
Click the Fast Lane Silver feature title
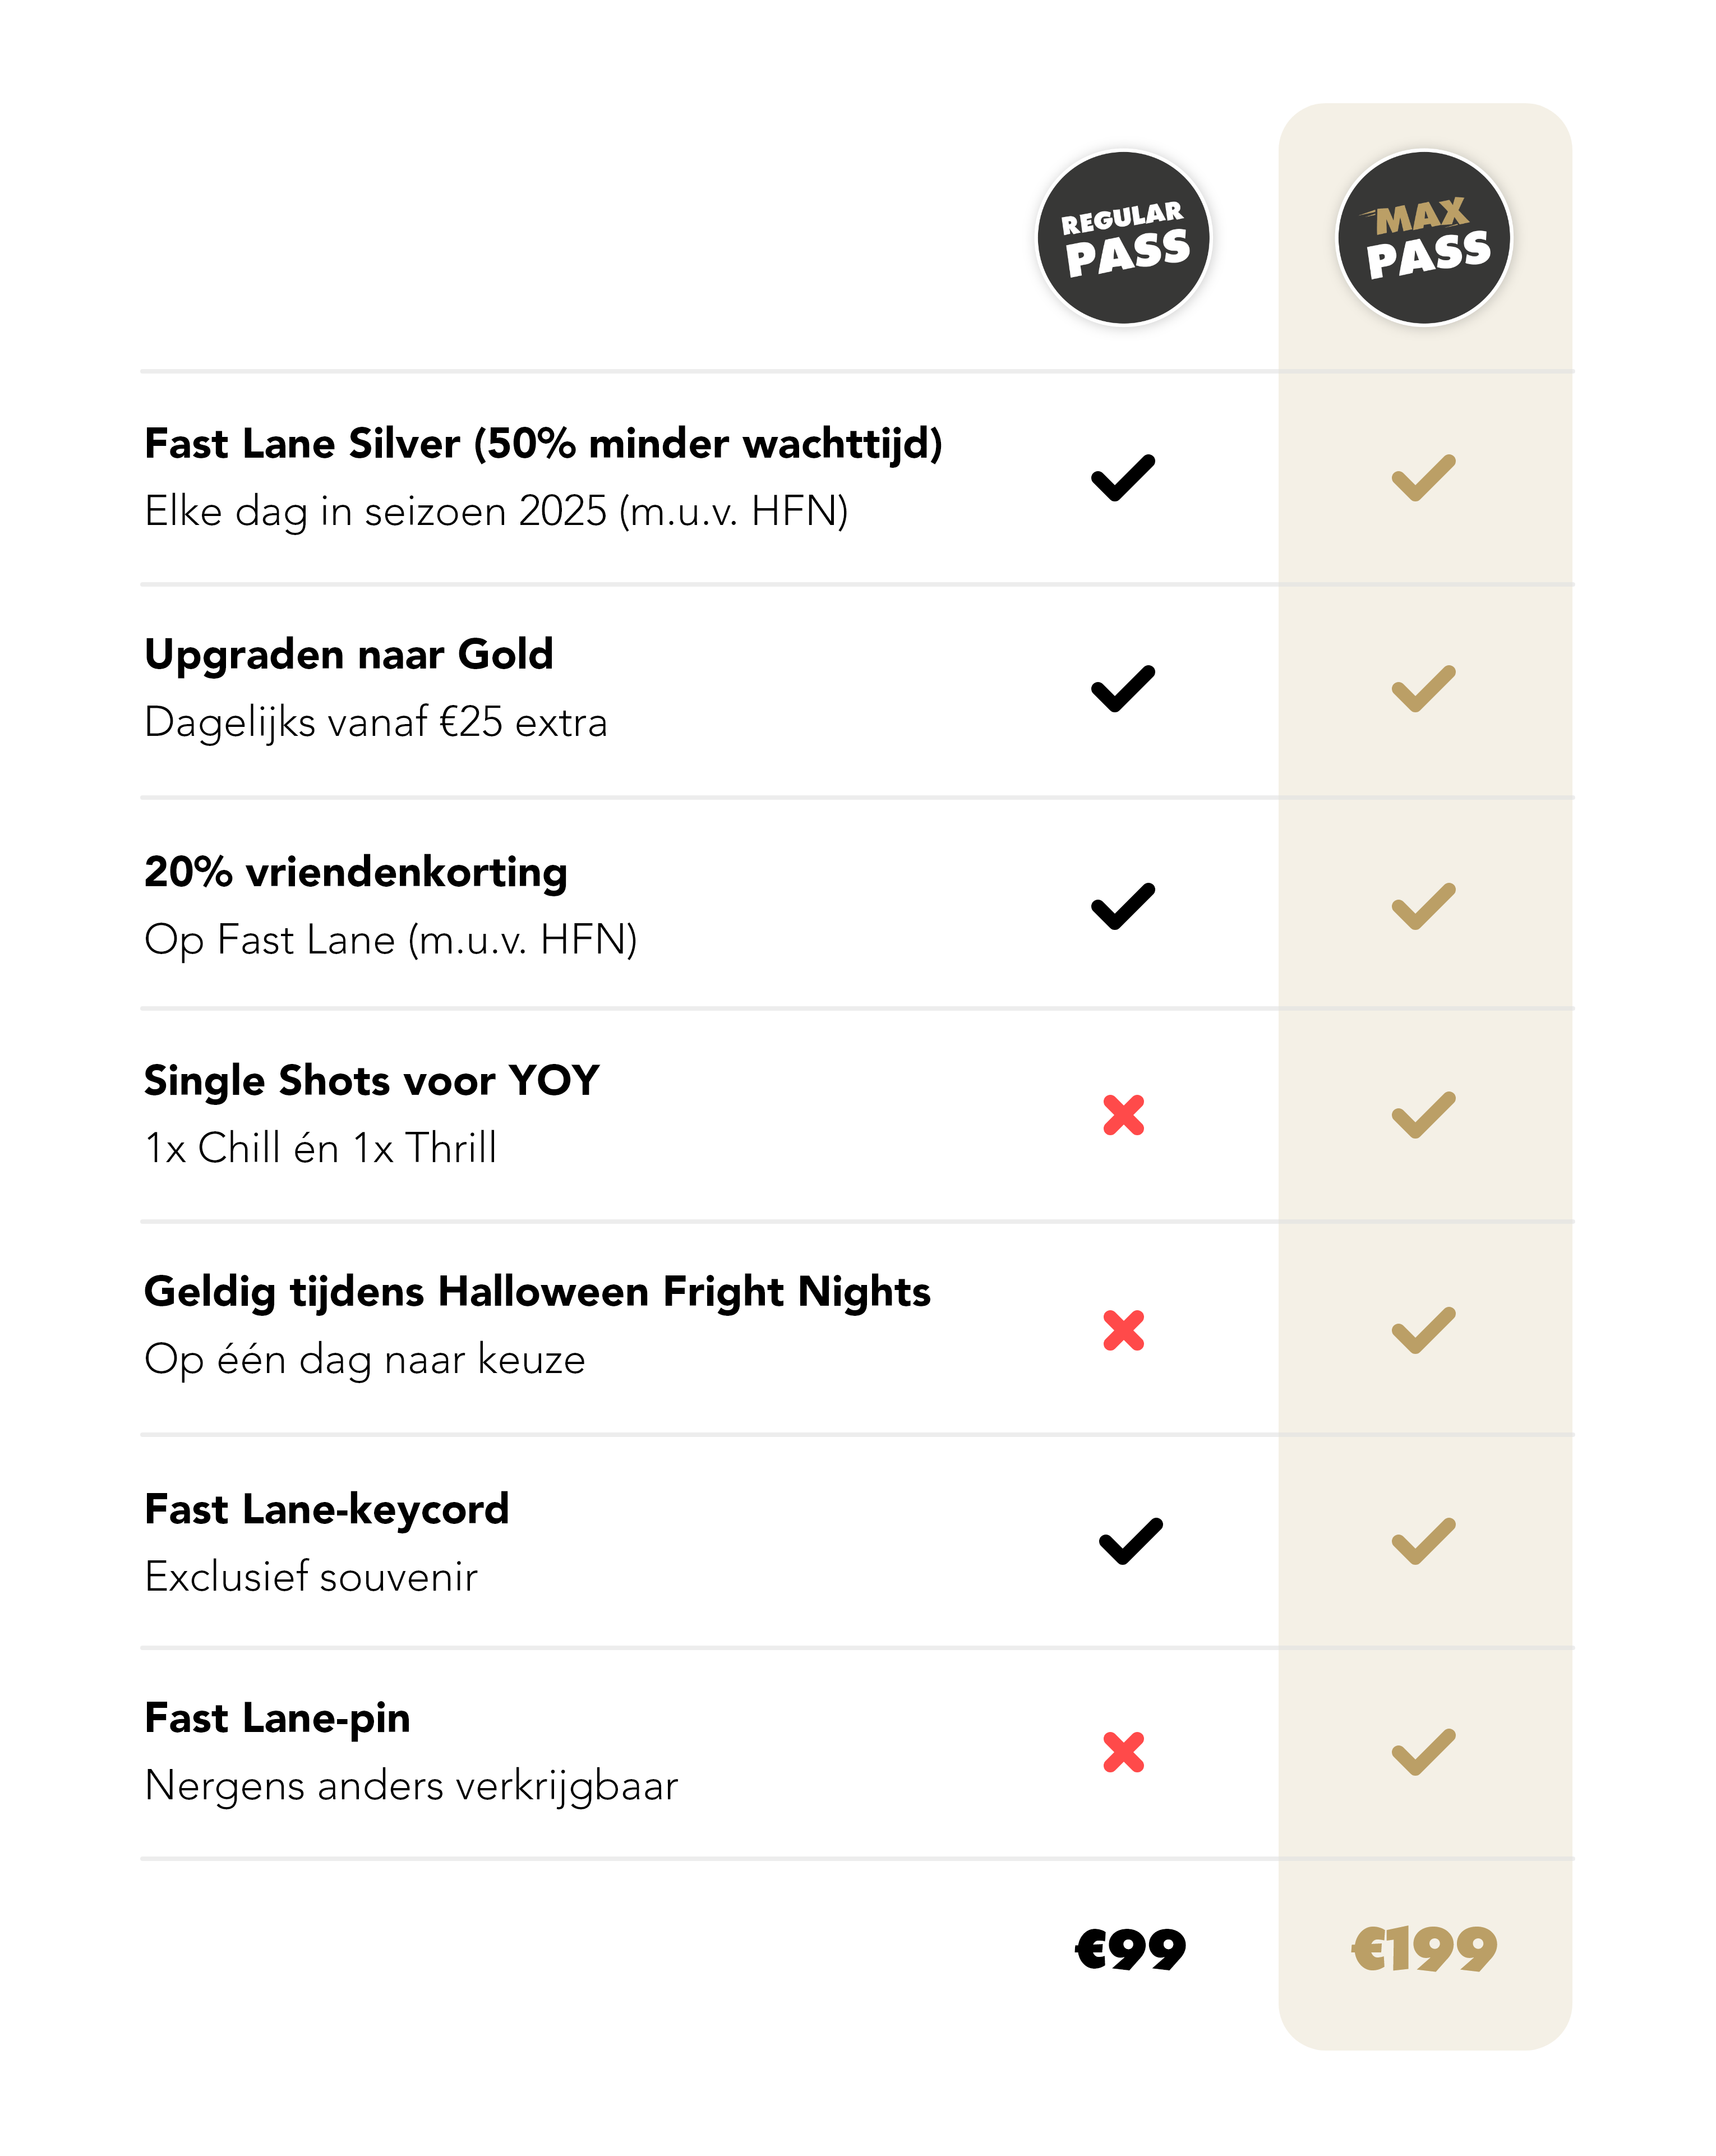[x=543, y=444]
